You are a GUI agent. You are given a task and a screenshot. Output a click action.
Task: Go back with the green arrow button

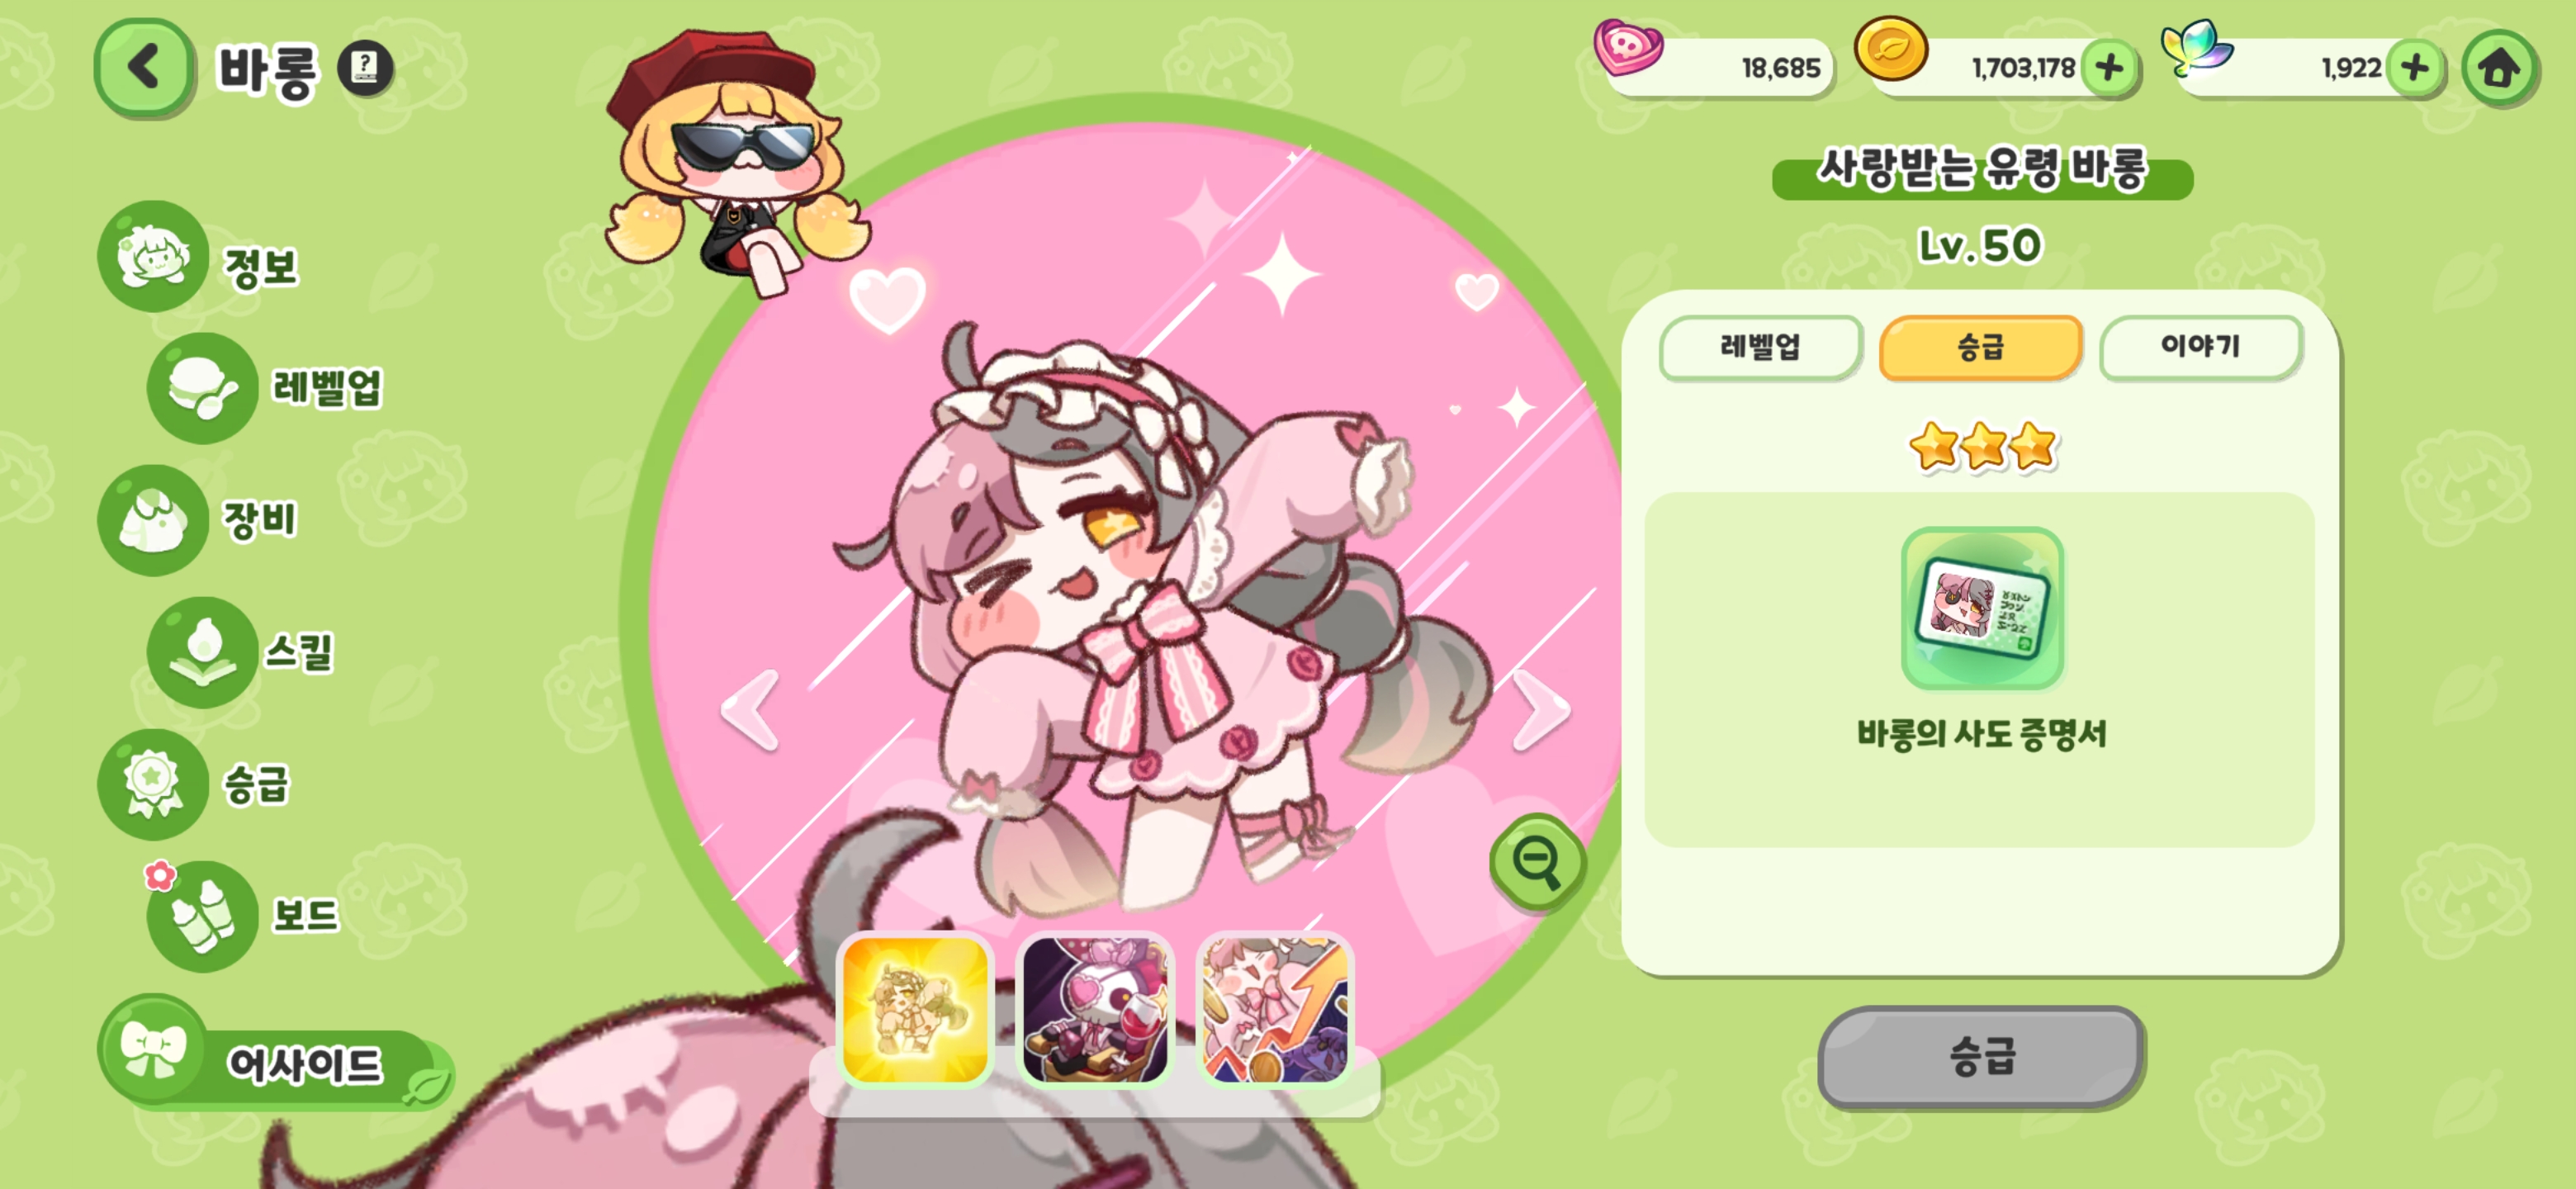click(145, 68)
